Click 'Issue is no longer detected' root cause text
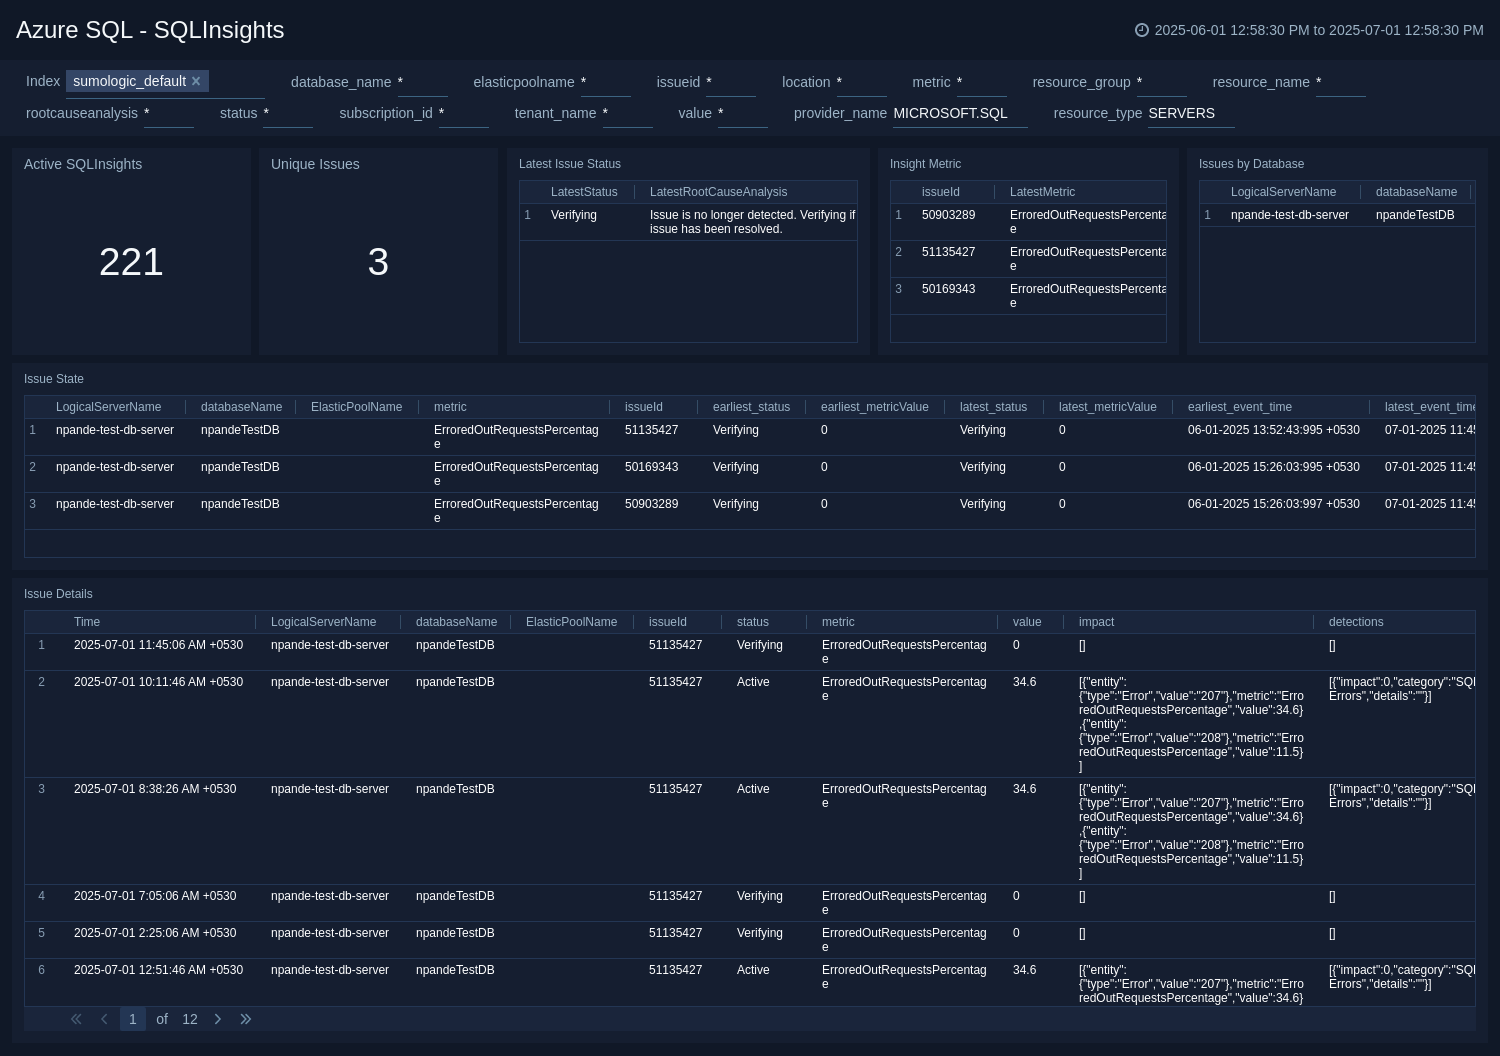 pyautogui.click(x=752, y=222)
